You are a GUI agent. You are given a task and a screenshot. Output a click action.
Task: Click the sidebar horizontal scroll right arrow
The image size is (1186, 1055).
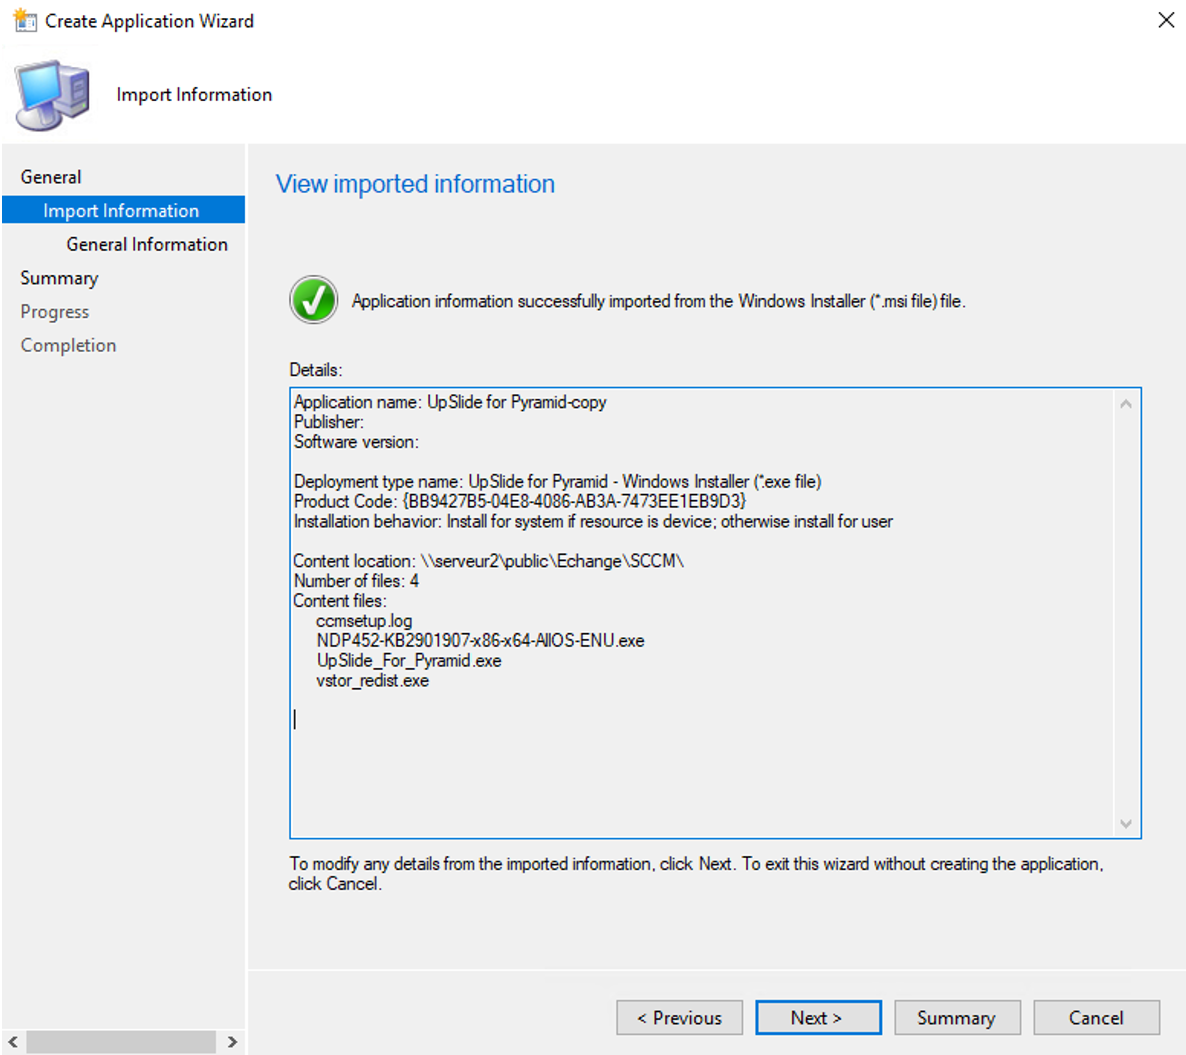click(232, 1042)
